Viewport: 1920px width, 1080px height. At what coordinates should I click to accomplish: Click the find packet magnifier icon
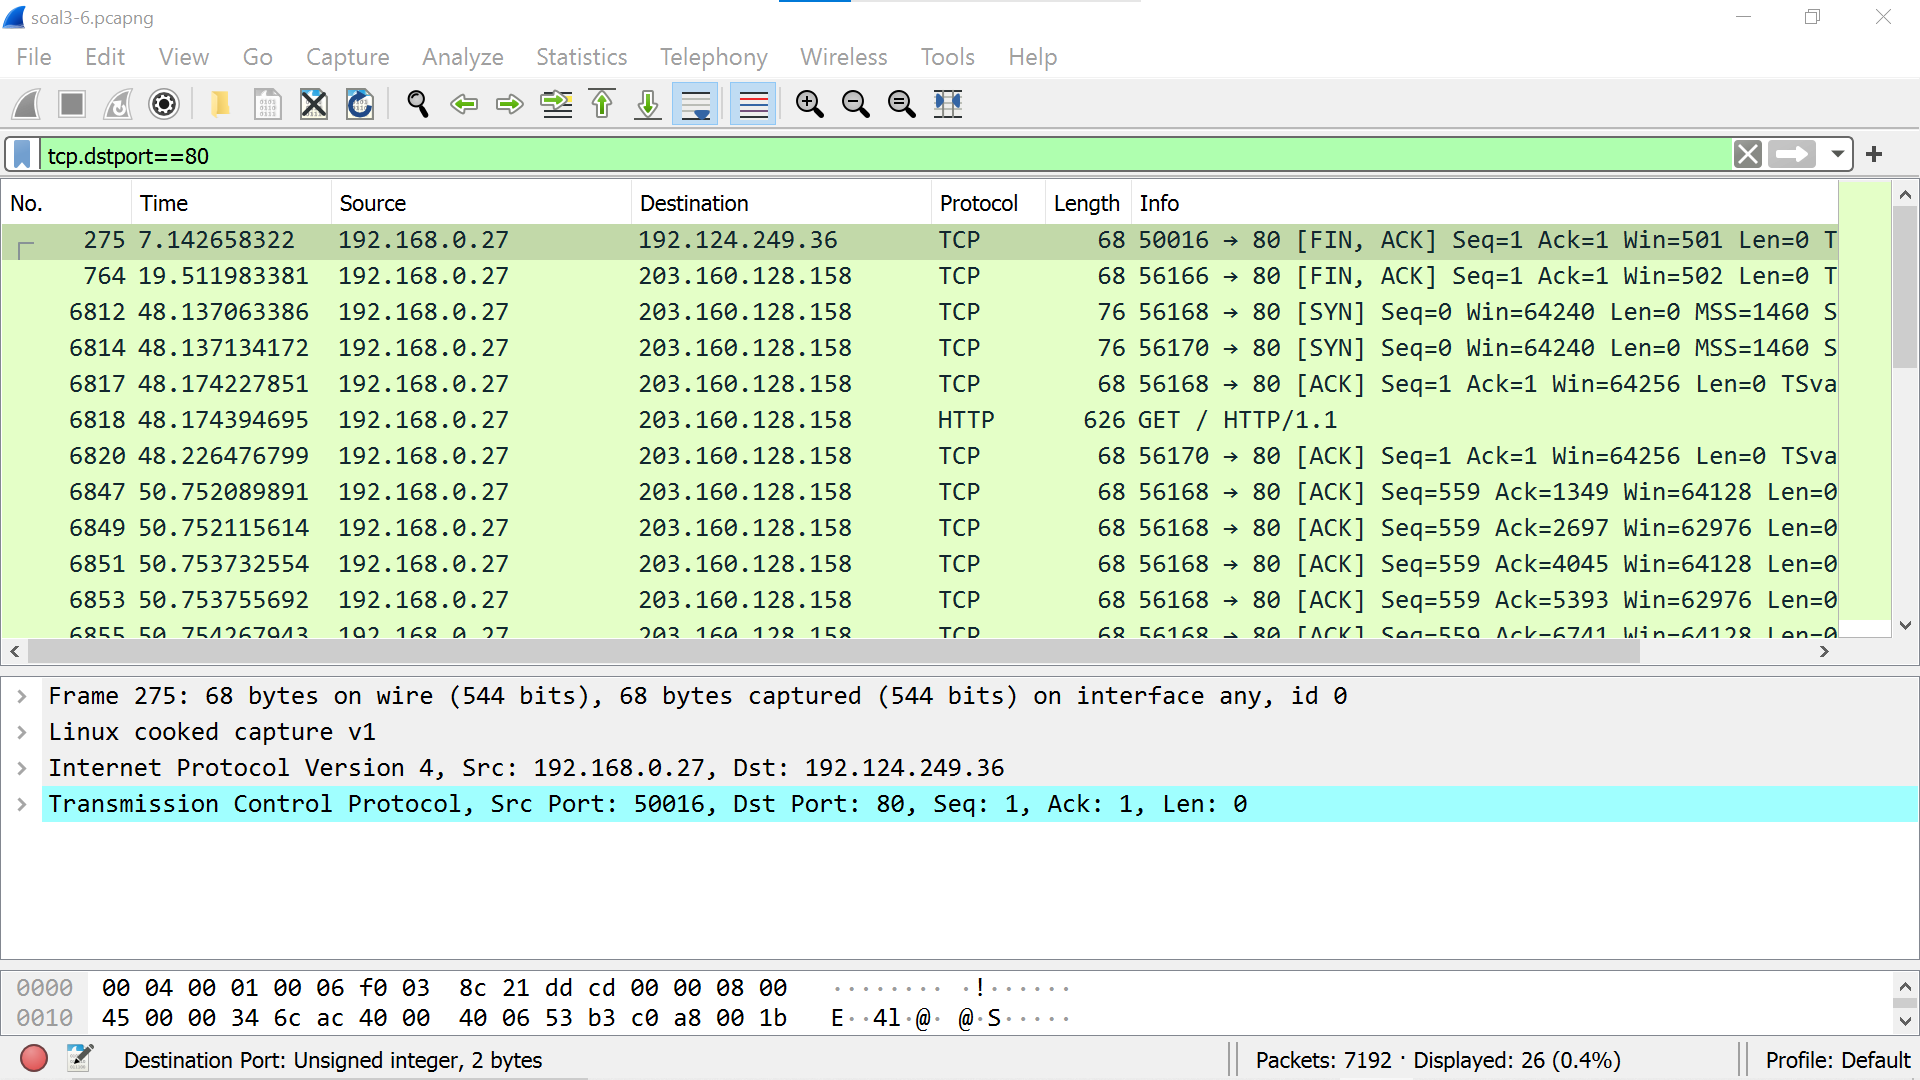[x=418, y=104]
